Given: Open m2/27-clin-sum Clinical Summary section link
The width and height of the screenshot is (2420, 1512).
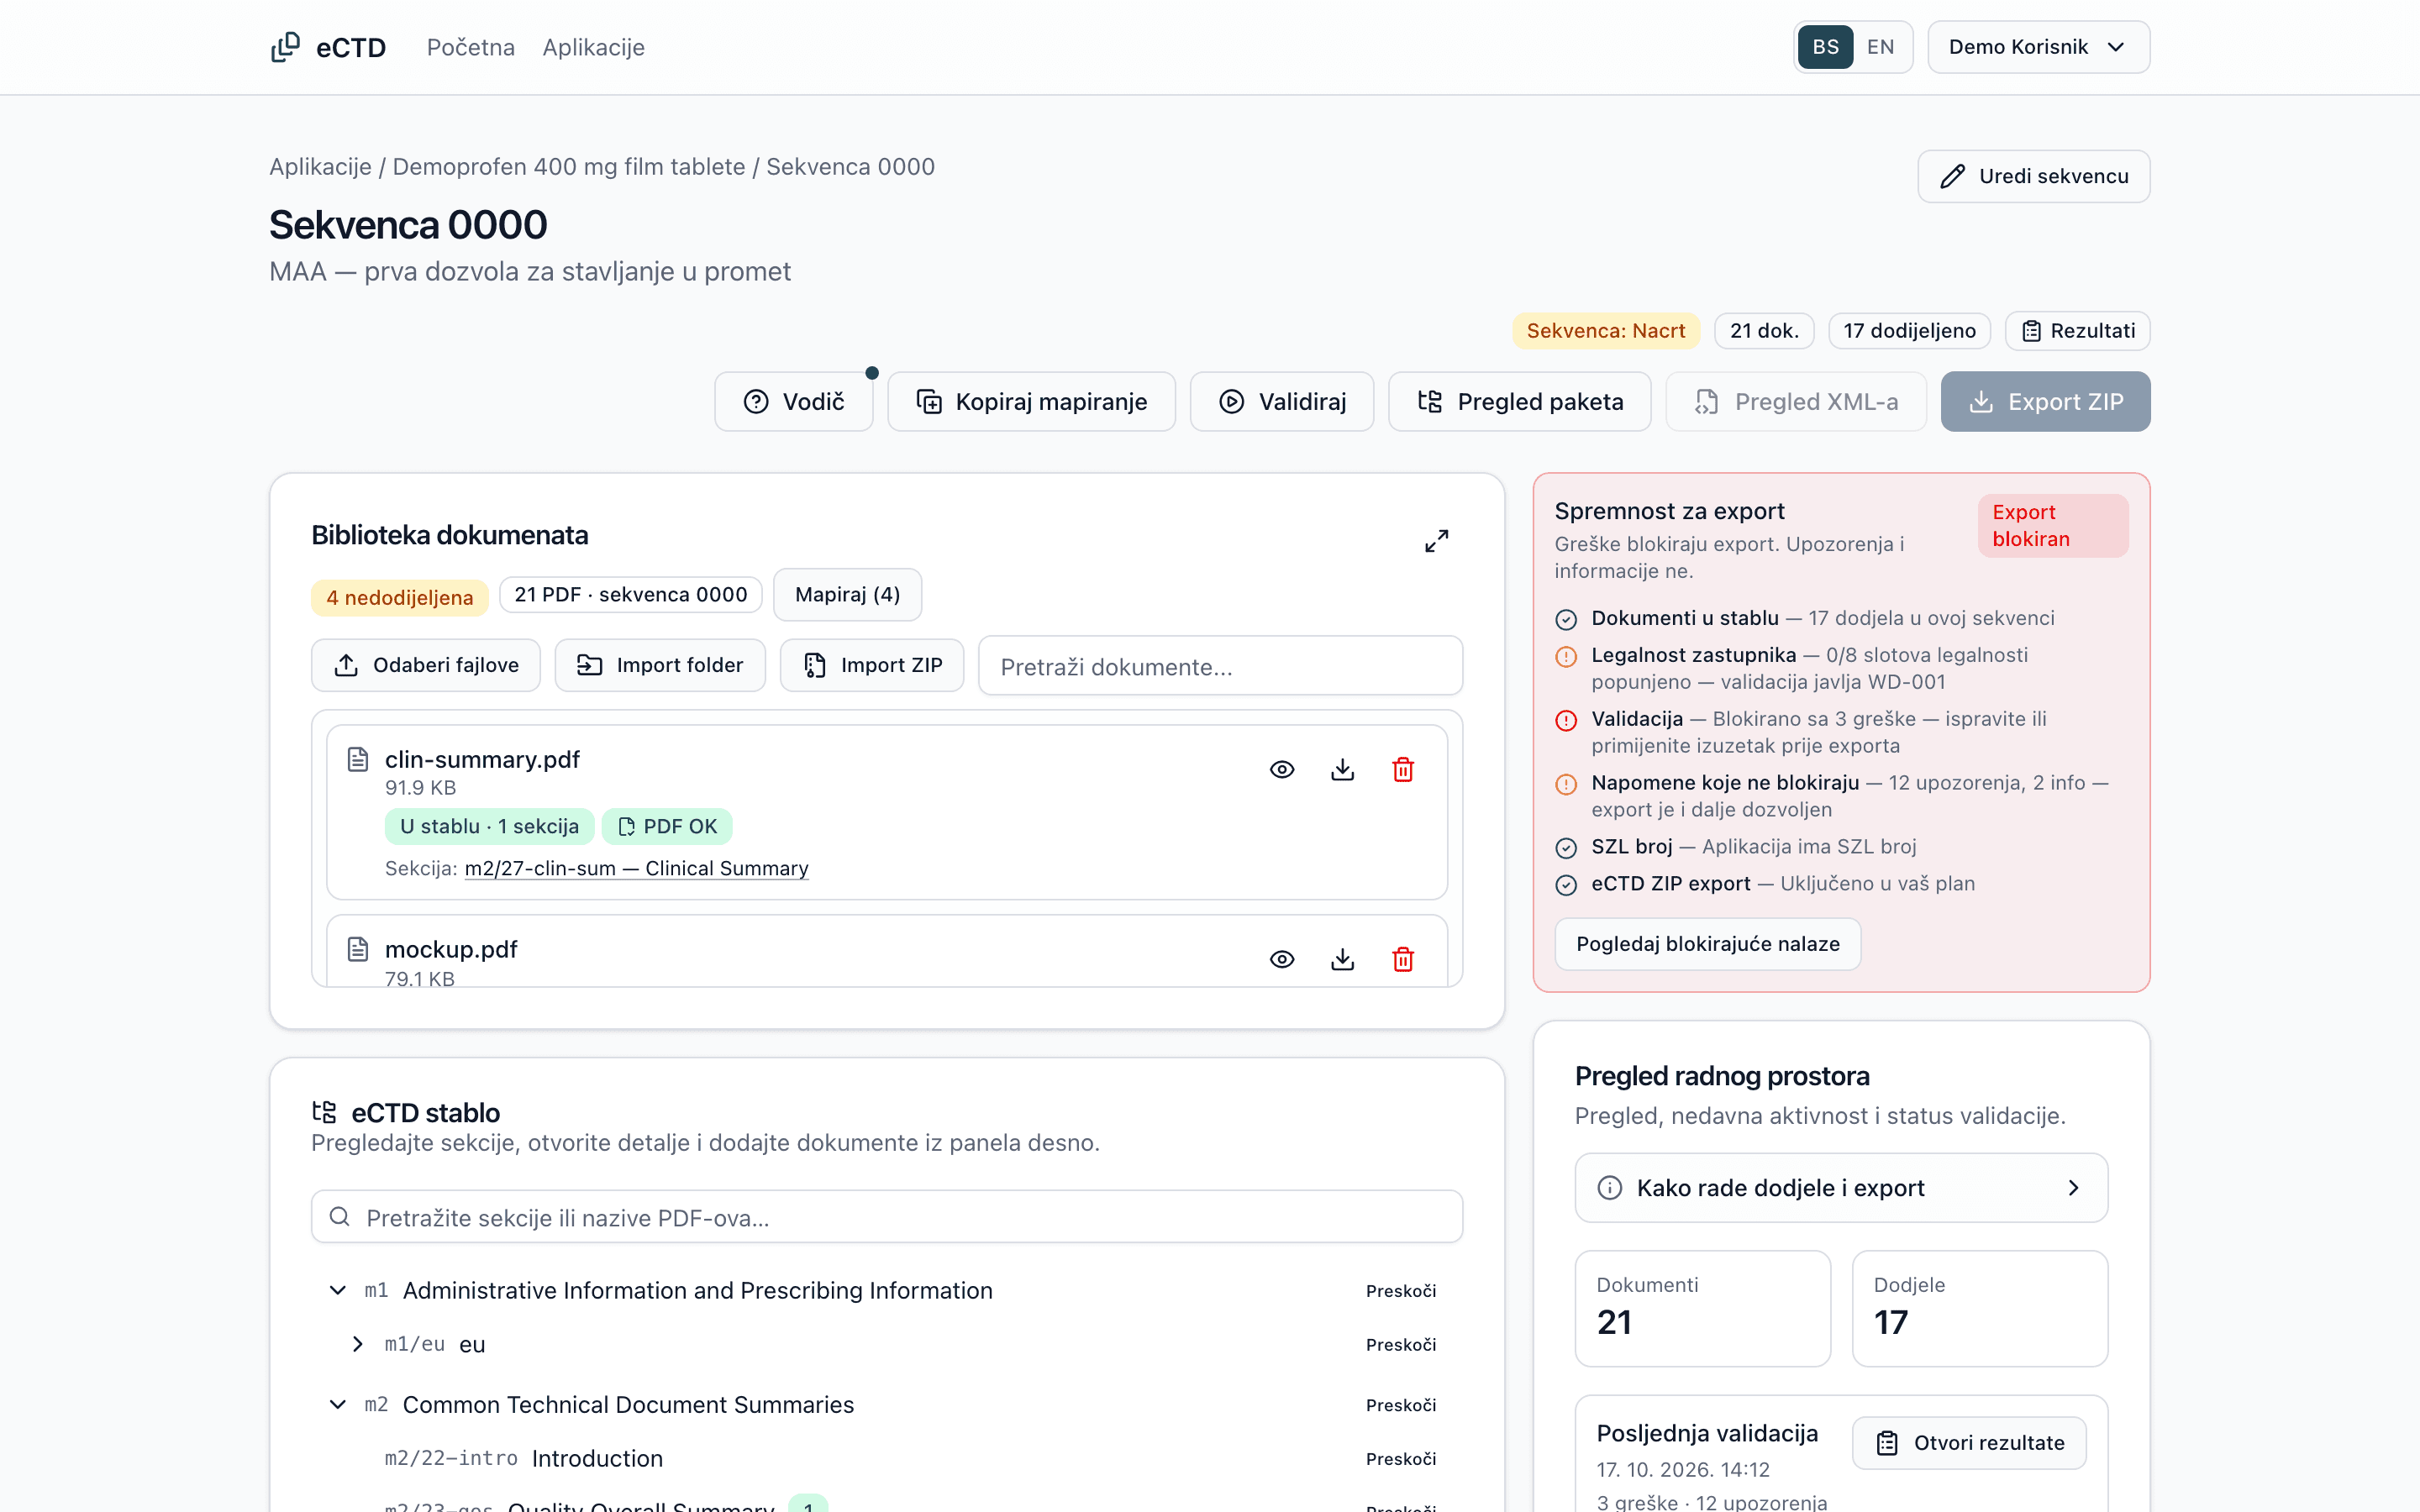Looking at the screenshot, I should point(636,868).
